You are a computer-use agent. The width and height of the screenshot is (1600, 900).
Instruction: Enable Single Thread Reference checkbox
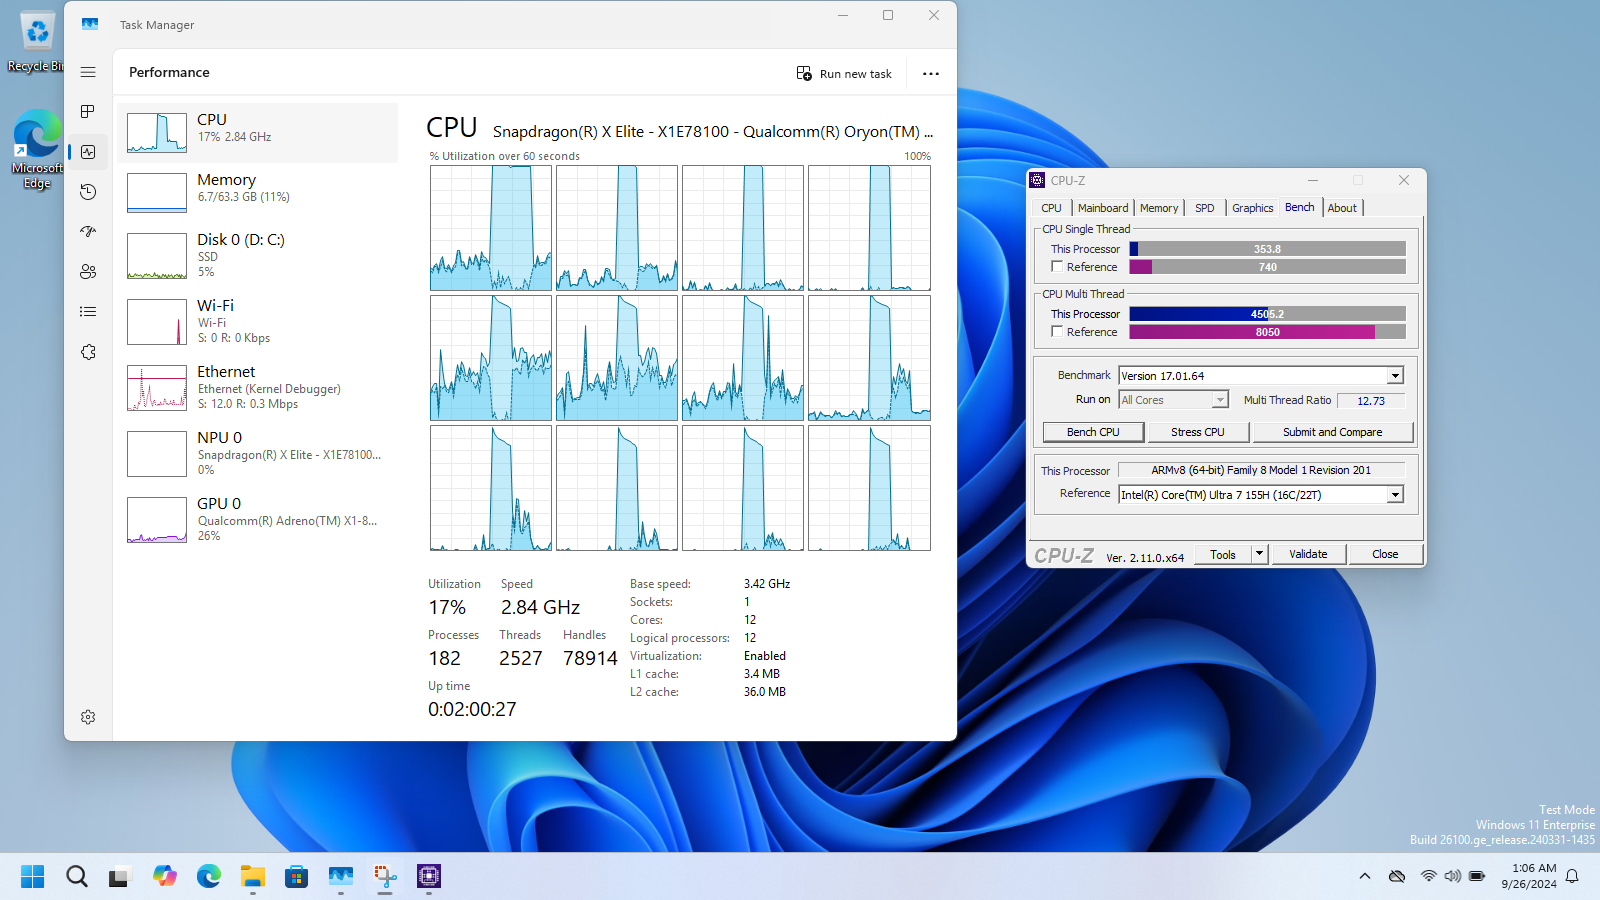tap(1057, 267)
